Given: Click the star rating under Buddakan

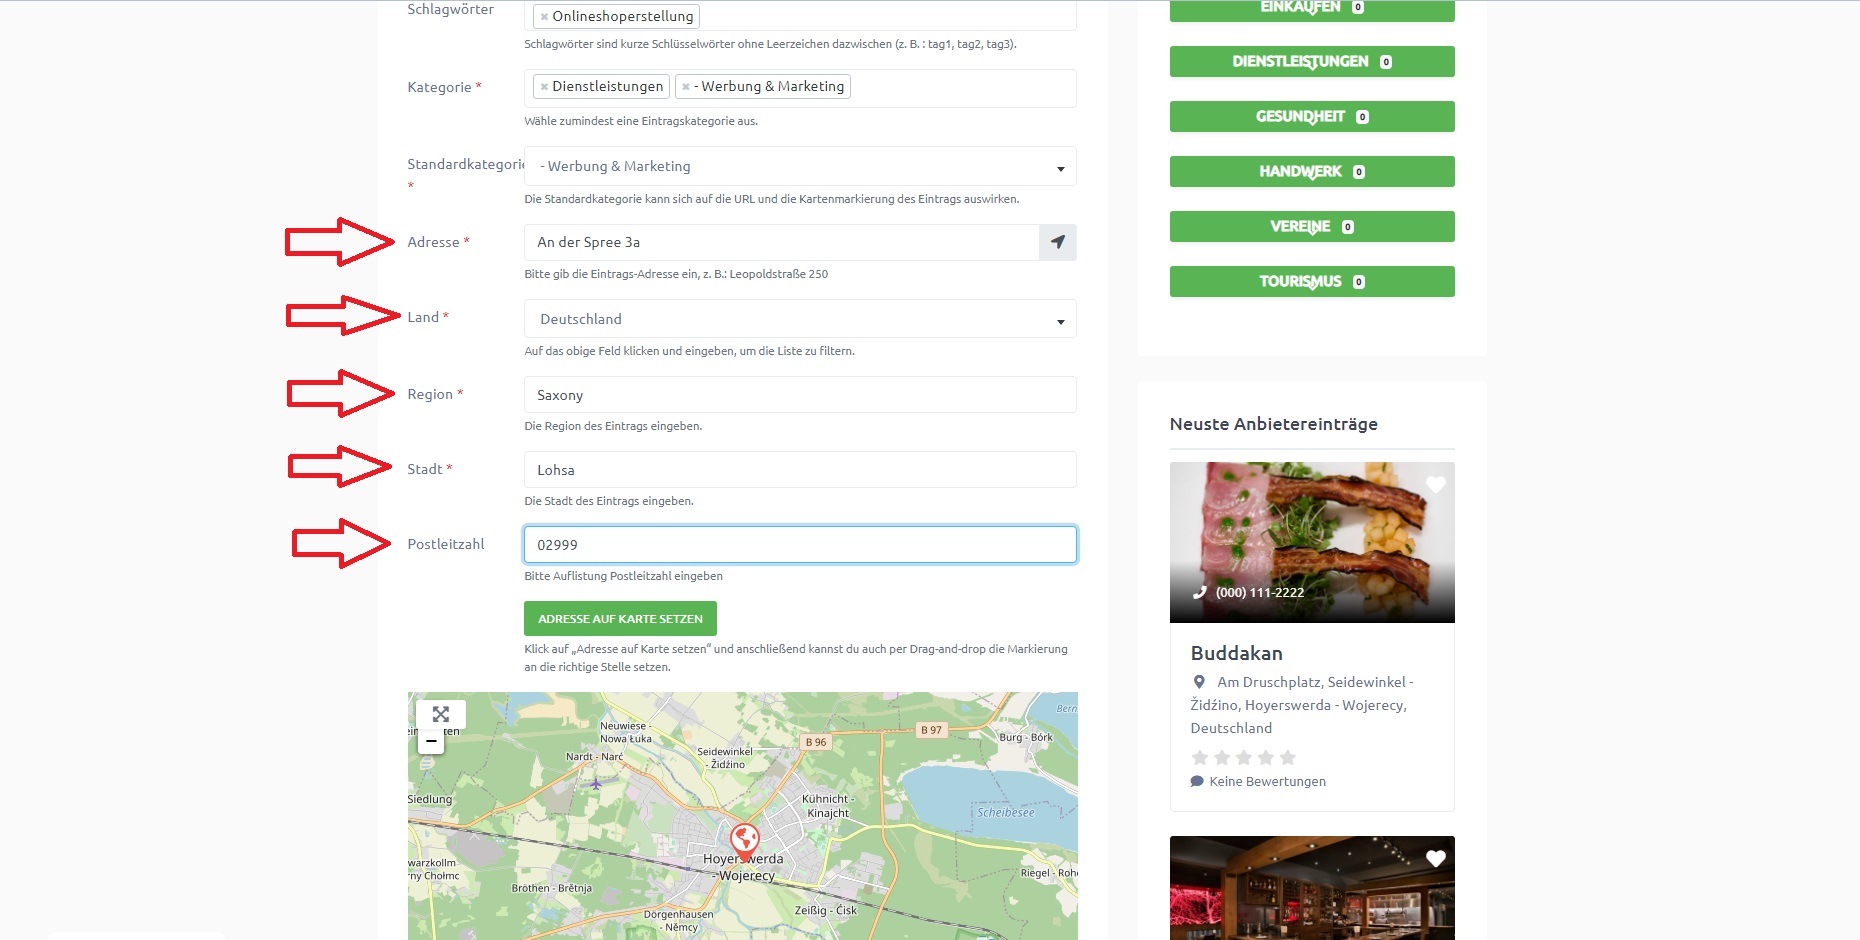Looking at the screenshot, I should point(1244,758).
